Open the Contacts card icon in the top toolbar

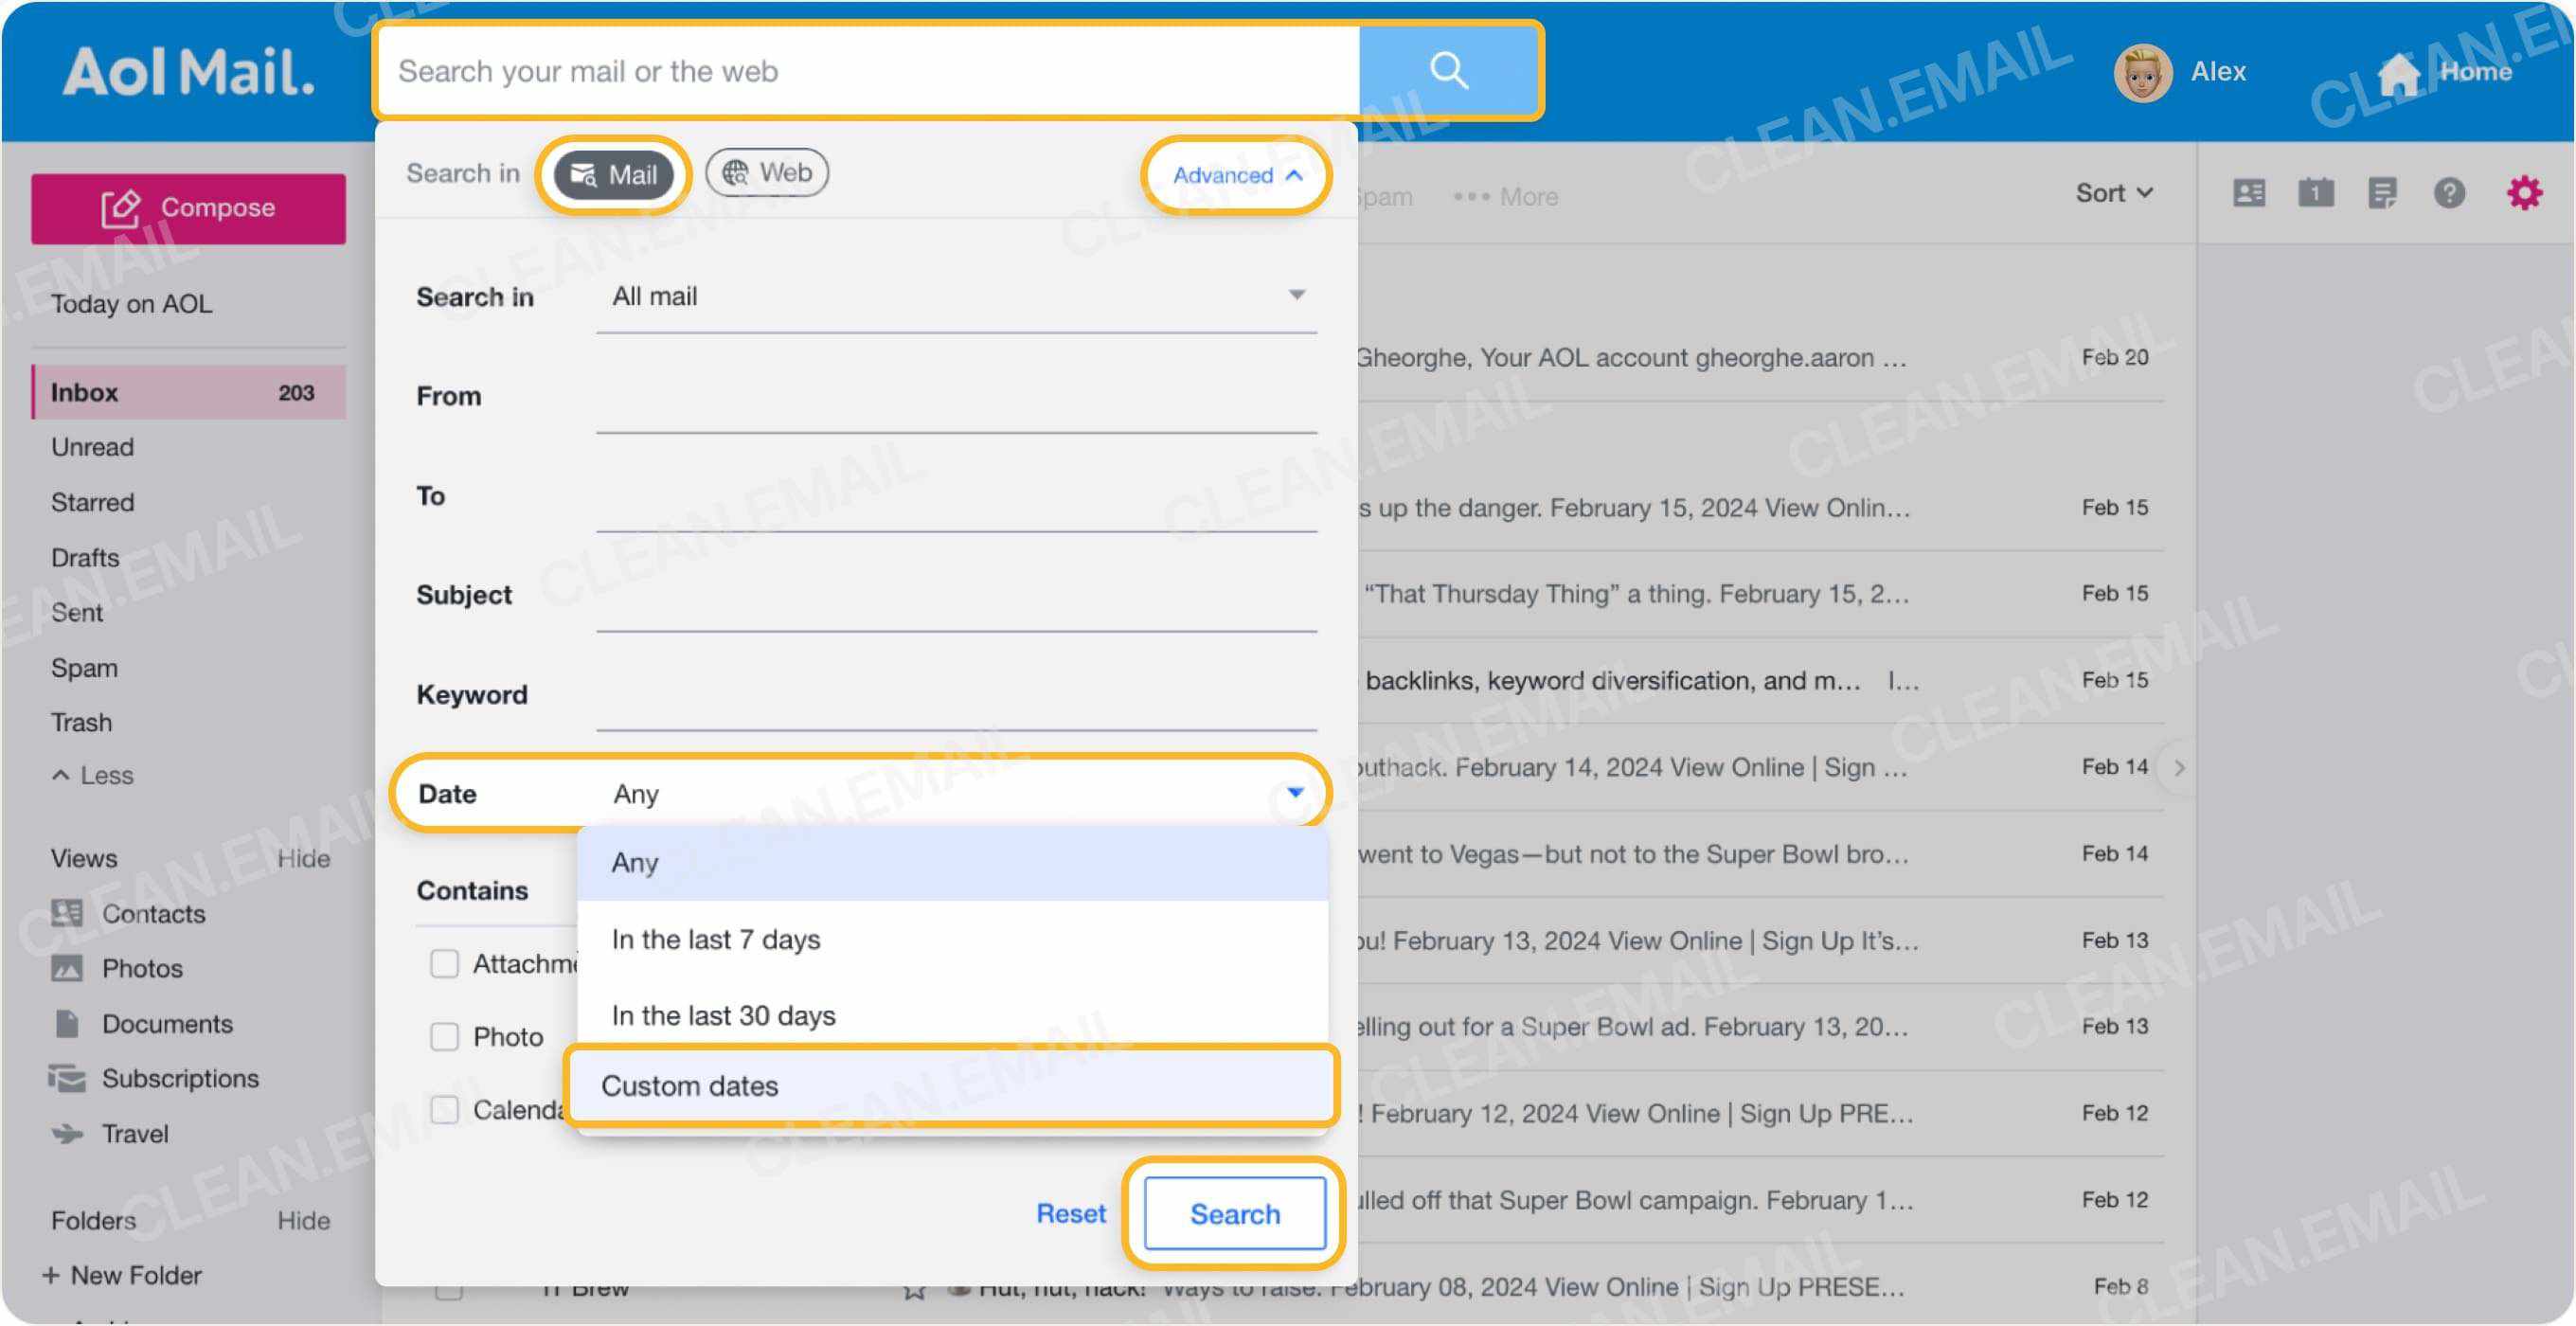tap(2250, 192)
